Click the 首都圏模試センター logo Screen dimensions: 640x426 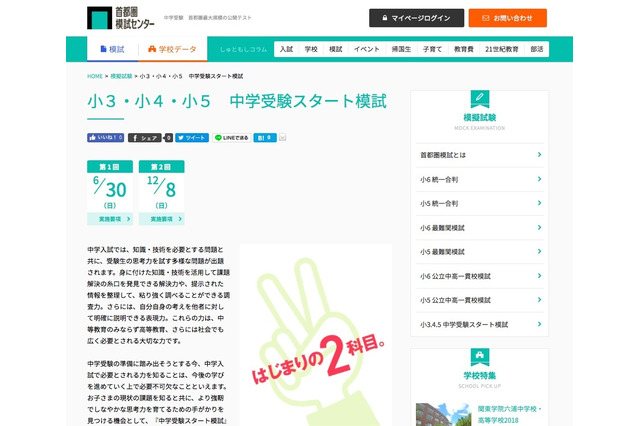pos(121,18)
